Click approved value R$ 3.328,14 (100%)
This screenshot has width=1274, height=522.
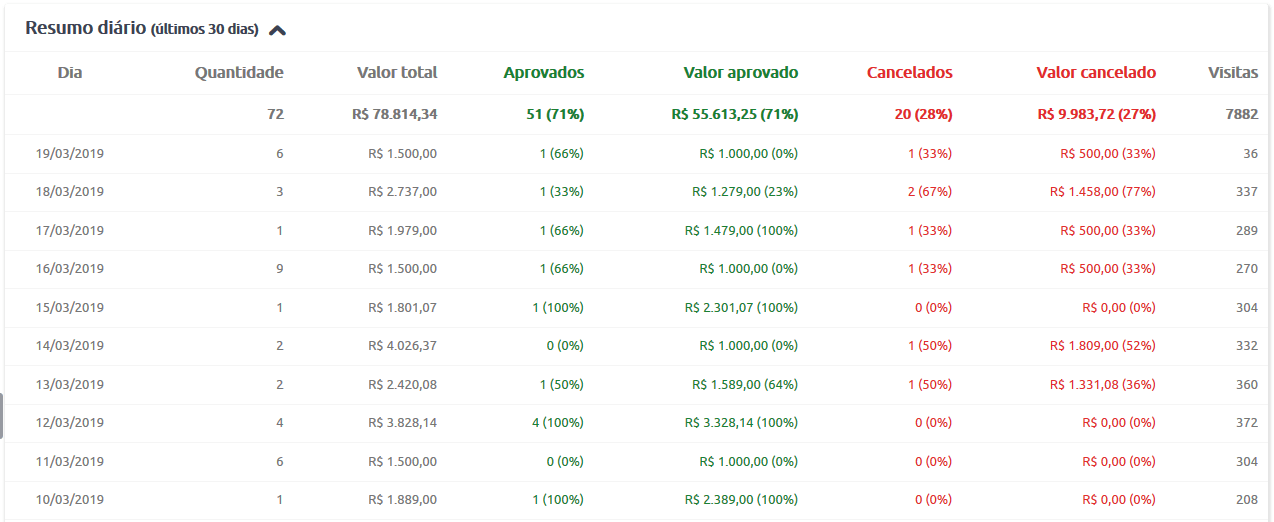(x=742, y=423)
